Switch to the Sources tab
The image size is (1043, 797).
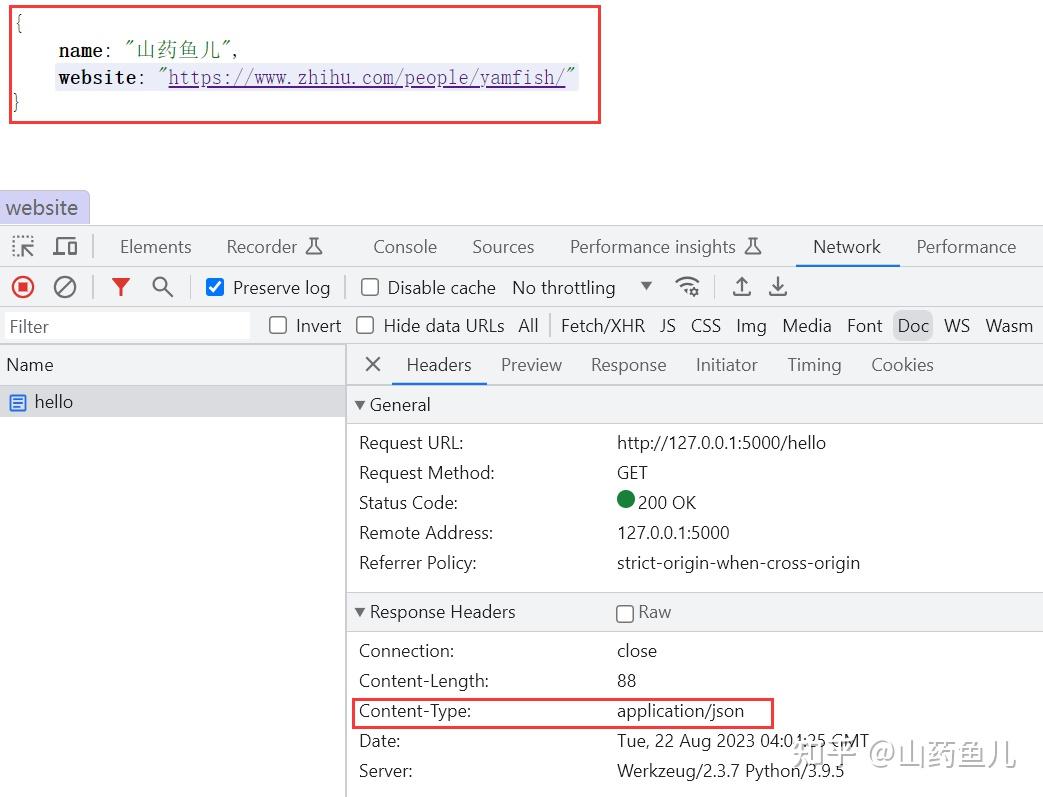pyautogui.click(x=503, y=247)
